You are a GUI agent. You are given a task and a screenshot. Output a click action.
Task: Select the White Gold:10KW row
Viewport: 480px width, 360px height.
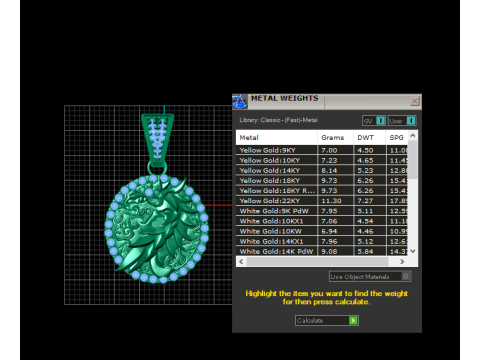(x=322, y=231)
